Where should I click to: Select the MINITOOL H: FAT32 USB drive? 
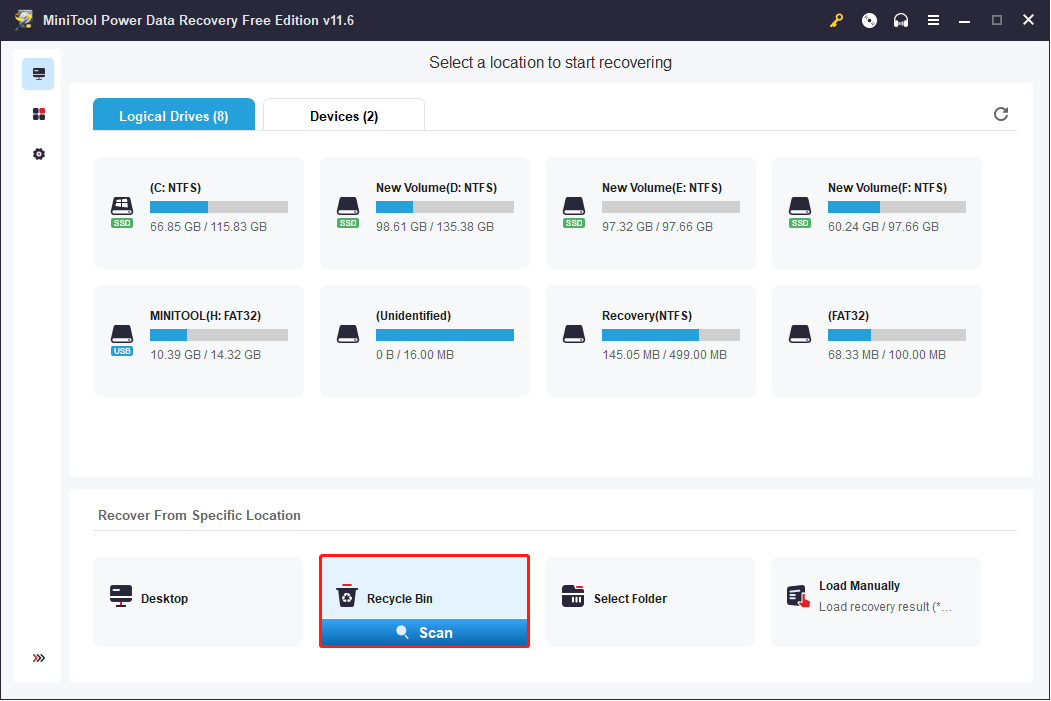click(x=198, y=341)
